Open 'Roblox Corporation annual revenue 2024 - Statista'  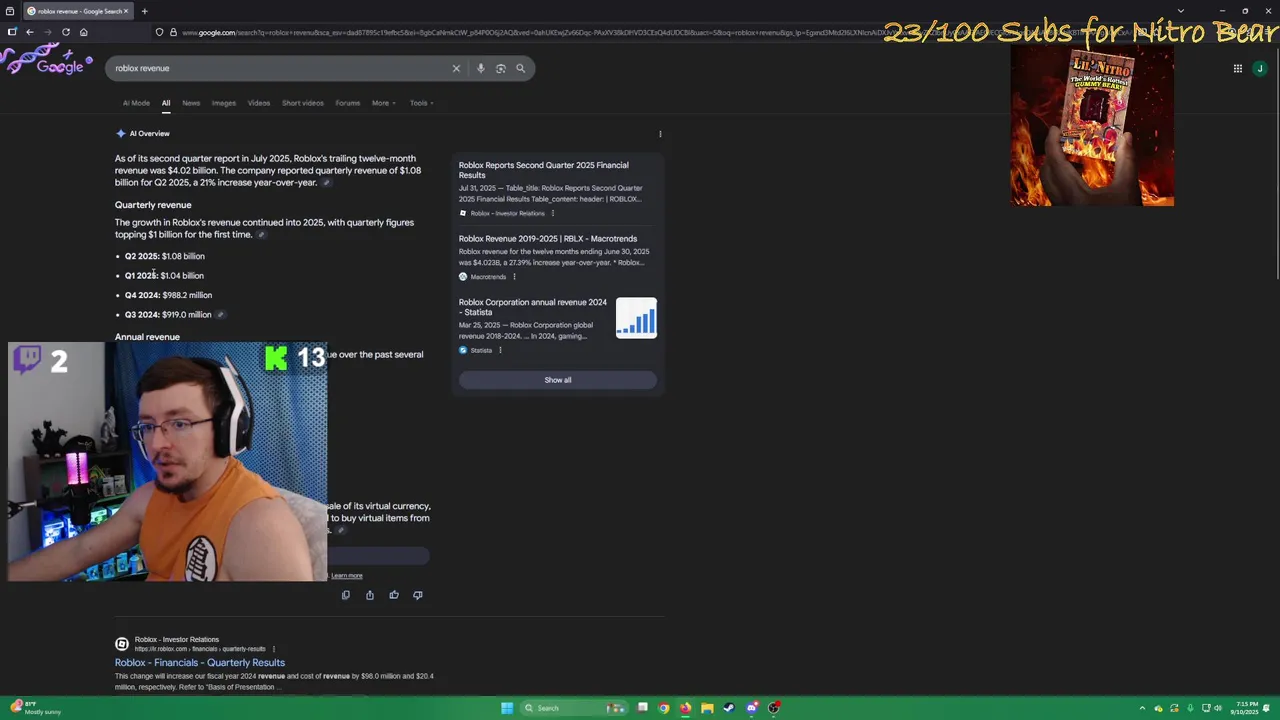coord(533,307)
